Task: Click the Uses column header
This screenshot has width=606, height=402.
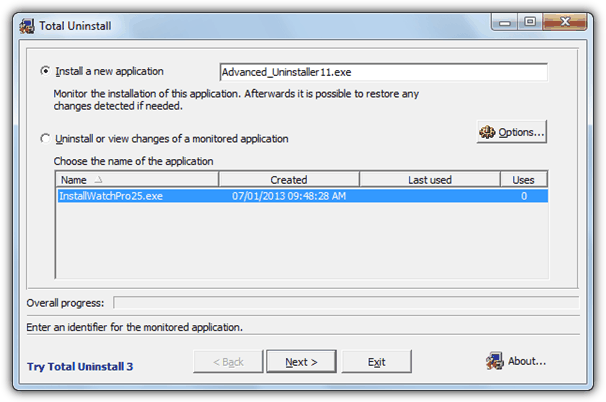Action: [523, 180]
